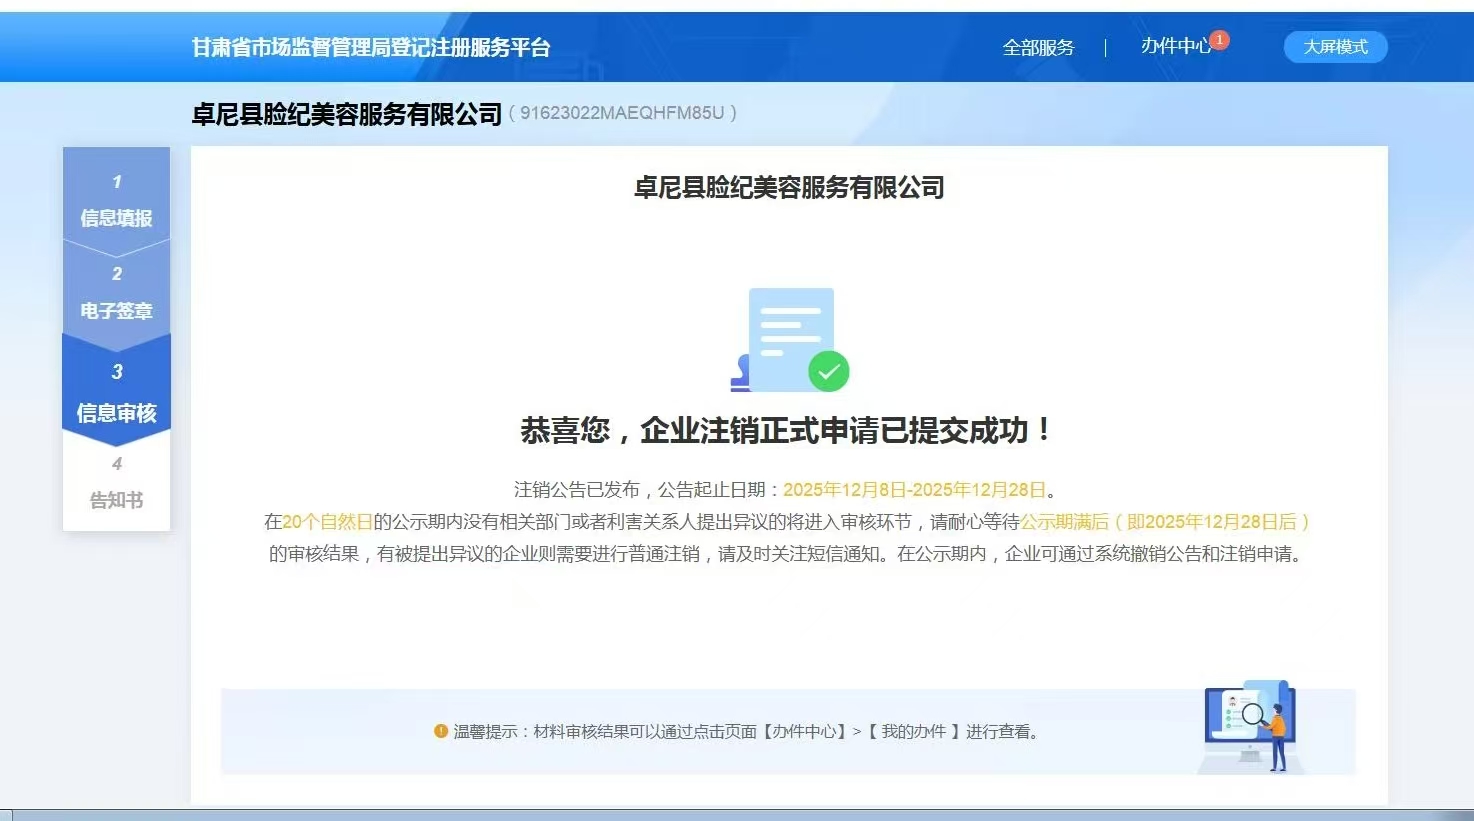This screenshot has width=1474, height=821.
Task: Click the credit code 91623022MAEQHFM85U
Action: pos(622,113)
